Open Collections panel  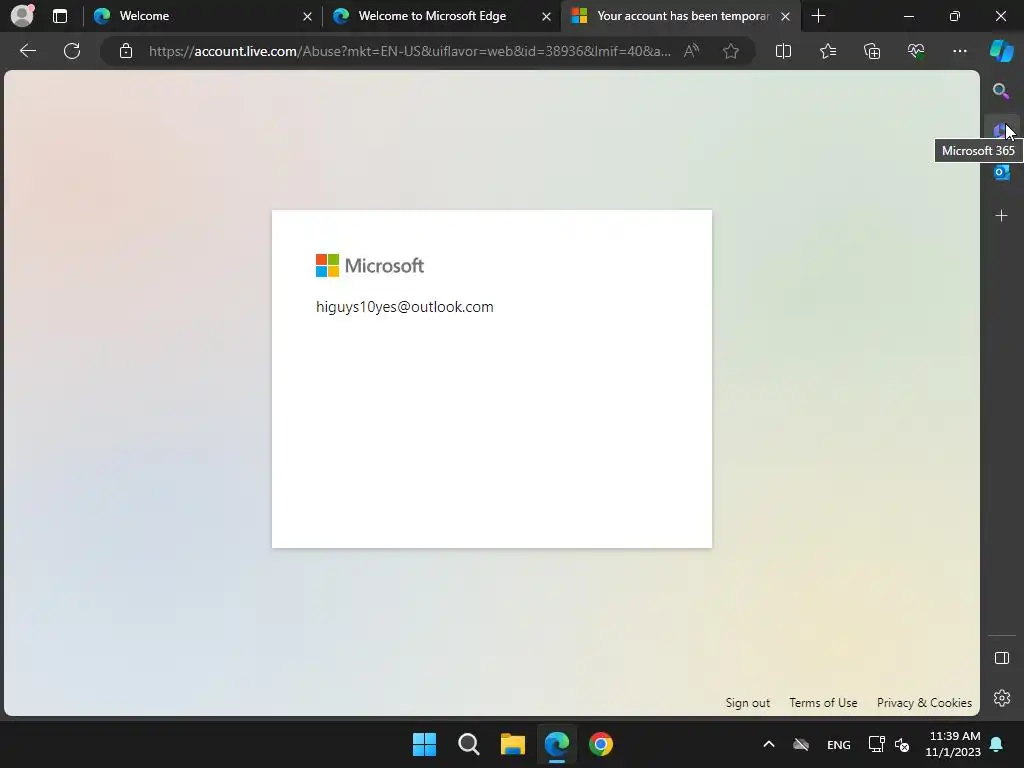(x=872, y=51)
